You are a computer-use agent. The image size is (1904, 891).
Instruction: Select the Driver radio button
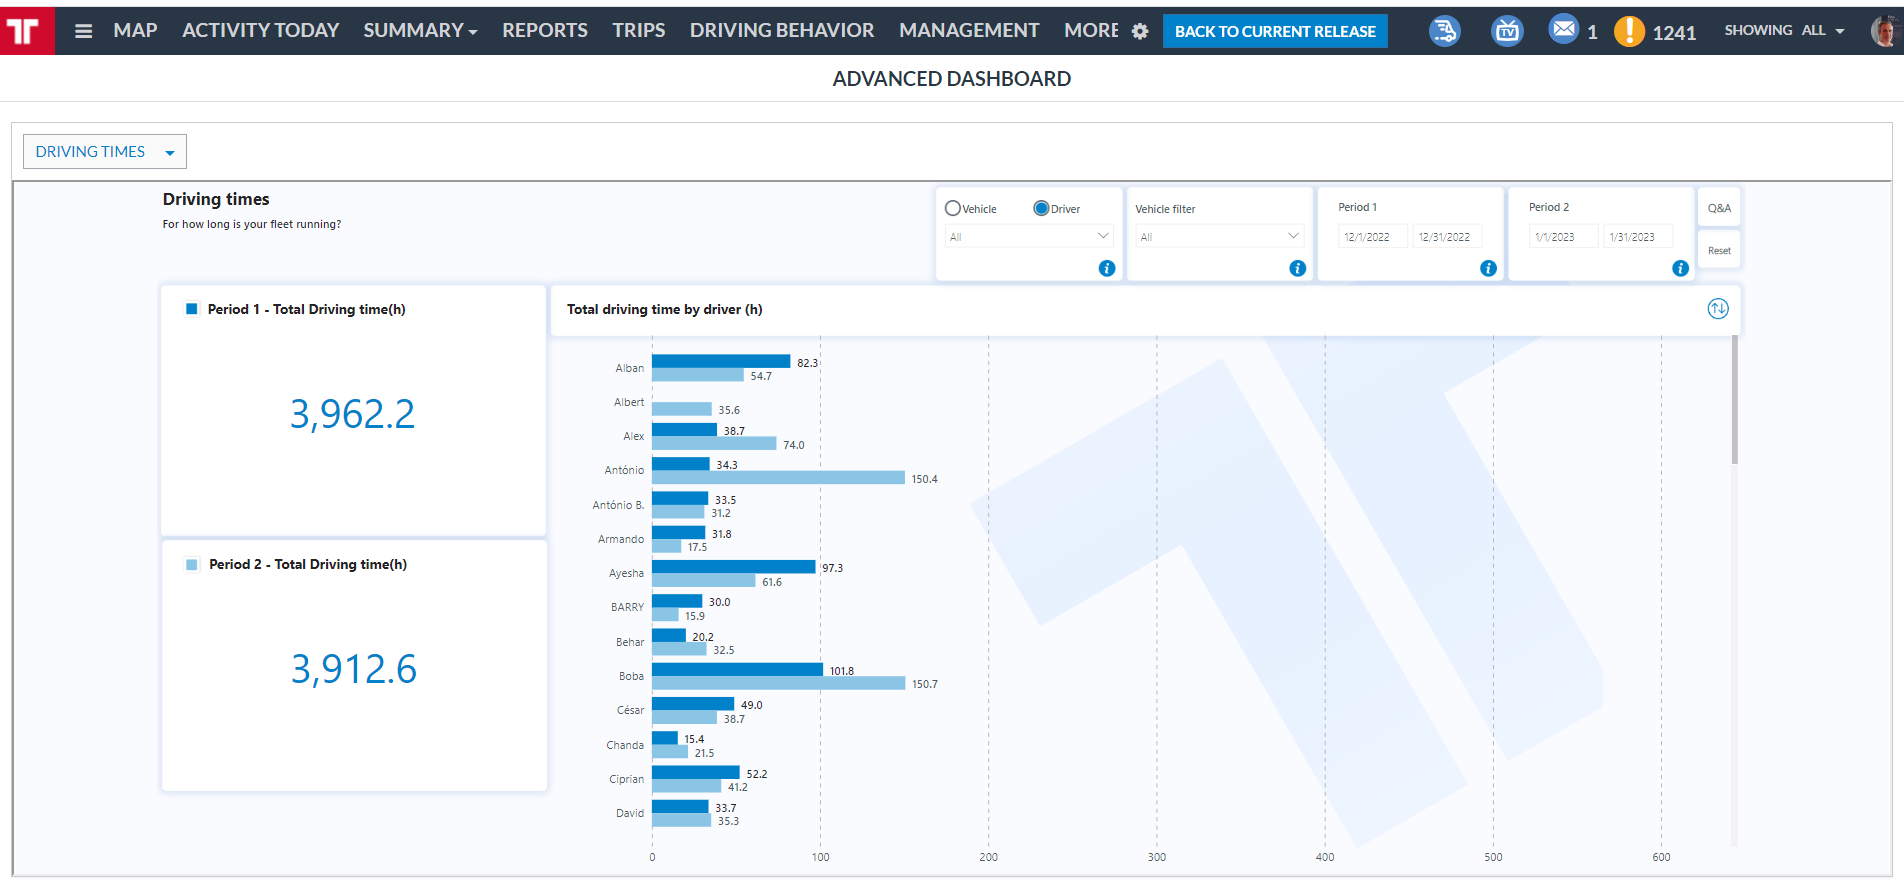[1041, 209]
